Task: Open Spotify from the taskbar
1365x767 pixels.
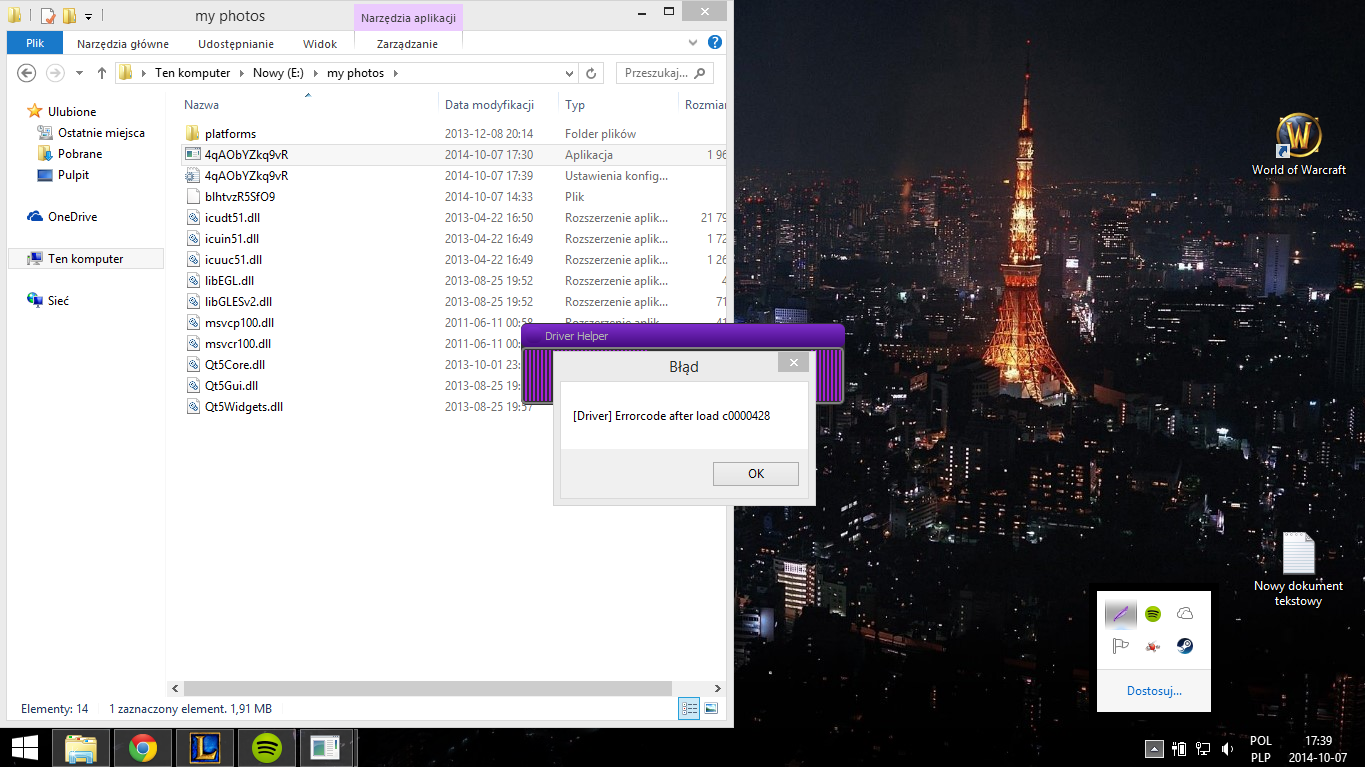Action: coord(265,748)
